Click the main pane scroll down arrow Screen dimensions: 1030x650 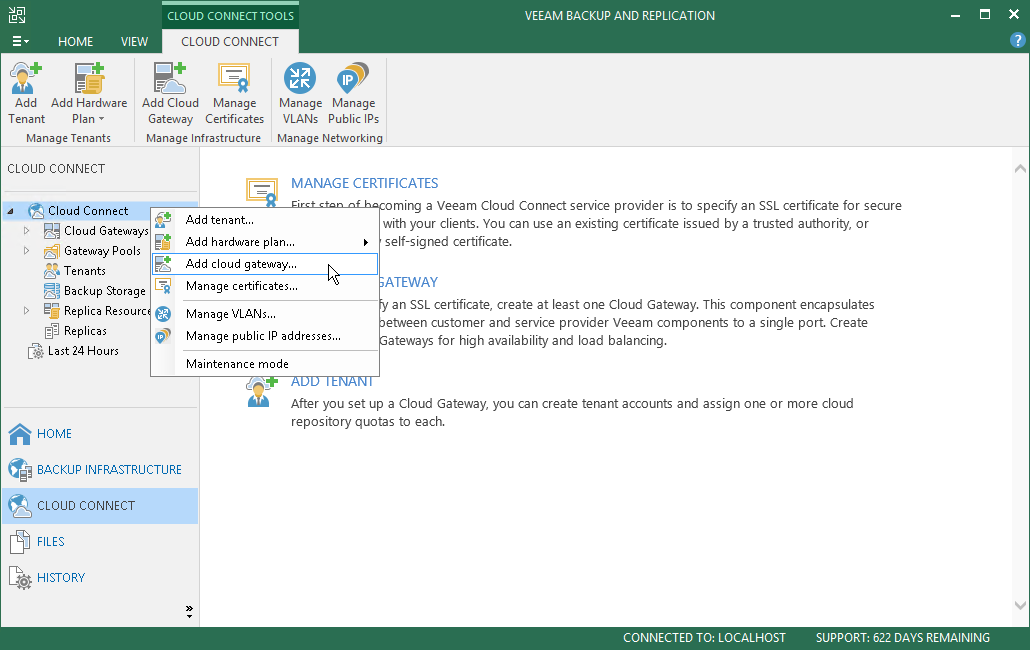(x=1020, y=605)
